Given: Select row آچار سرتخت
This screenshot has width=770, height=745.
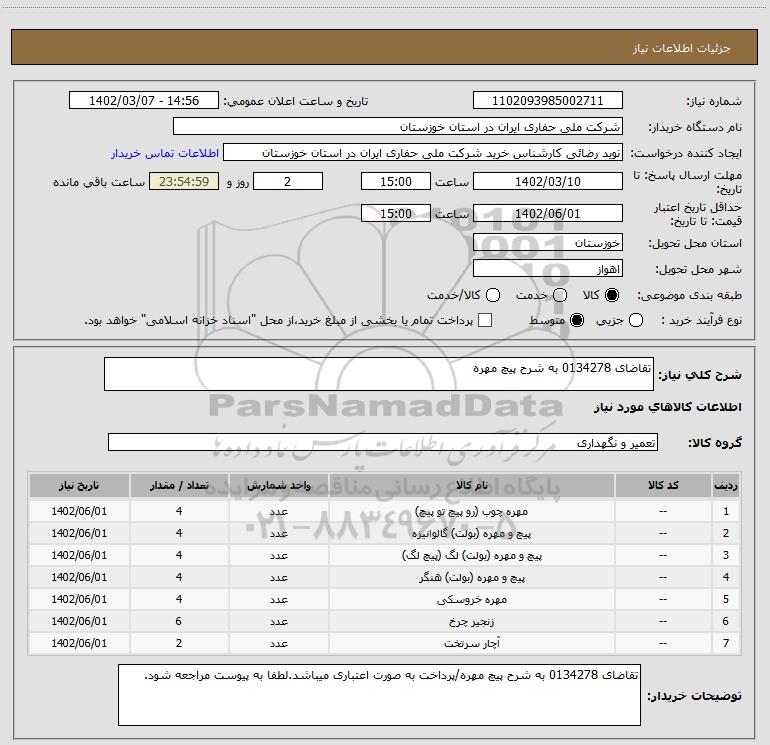Looking at the screenshot, I should click(x=385, y=643).
